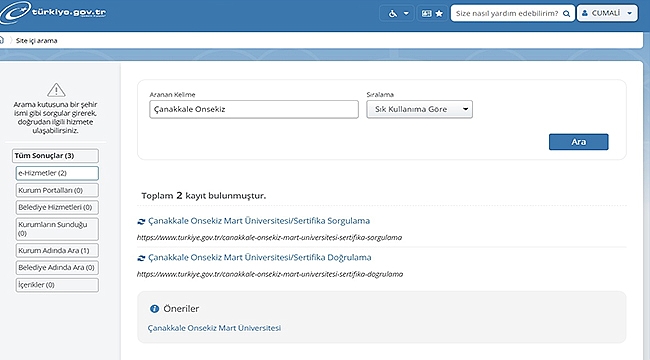The height and width of the screenshot is (360, 650).
Task: Click the accessibility wheelchair icon
Action: coord(392,13)
